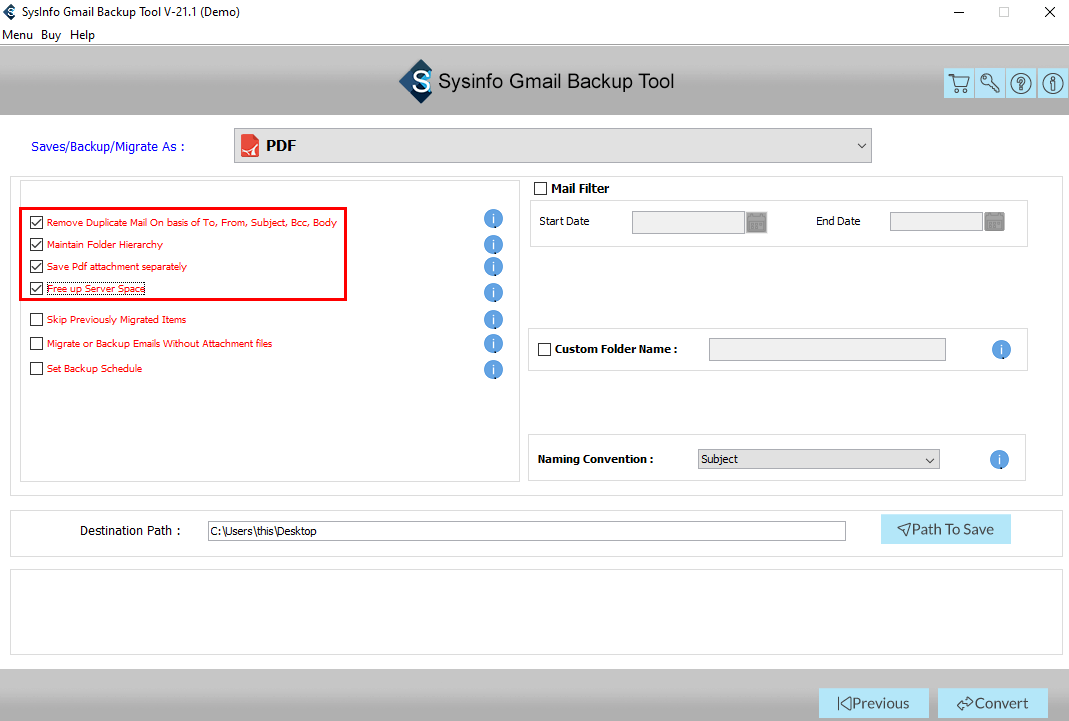This screenshot has height=721, width=1069.
Task: Enable the Custom Folder Name checkbox
Action: pyautogui.click(x=545, y=349)
